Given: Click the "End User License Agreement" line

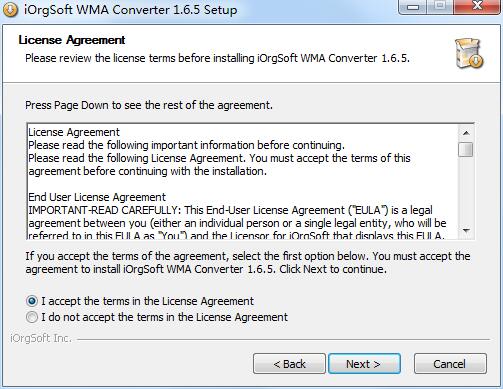Looking at the screenshot, I should click(x=97, y=197).
